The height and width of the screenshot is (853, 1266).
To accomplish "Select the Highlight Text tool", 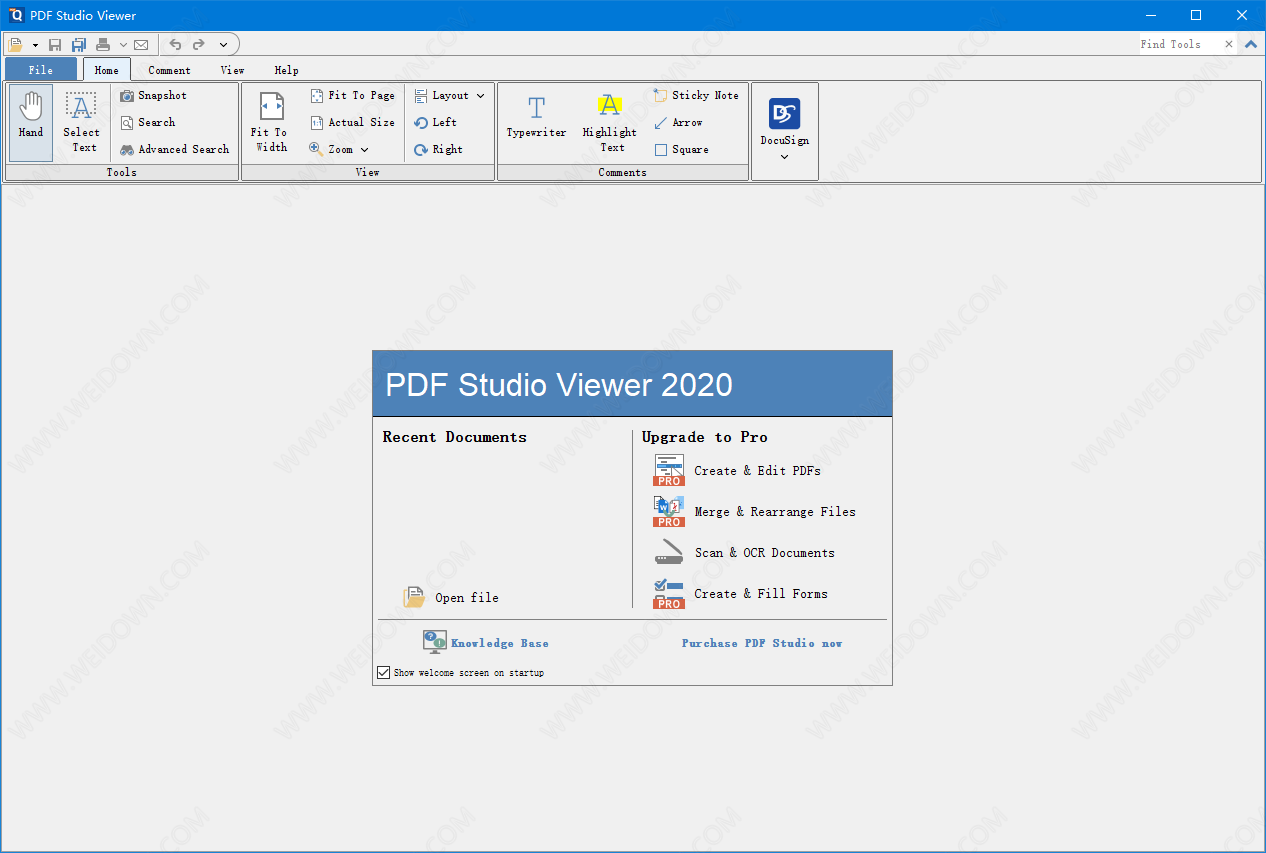I will 610,123.
